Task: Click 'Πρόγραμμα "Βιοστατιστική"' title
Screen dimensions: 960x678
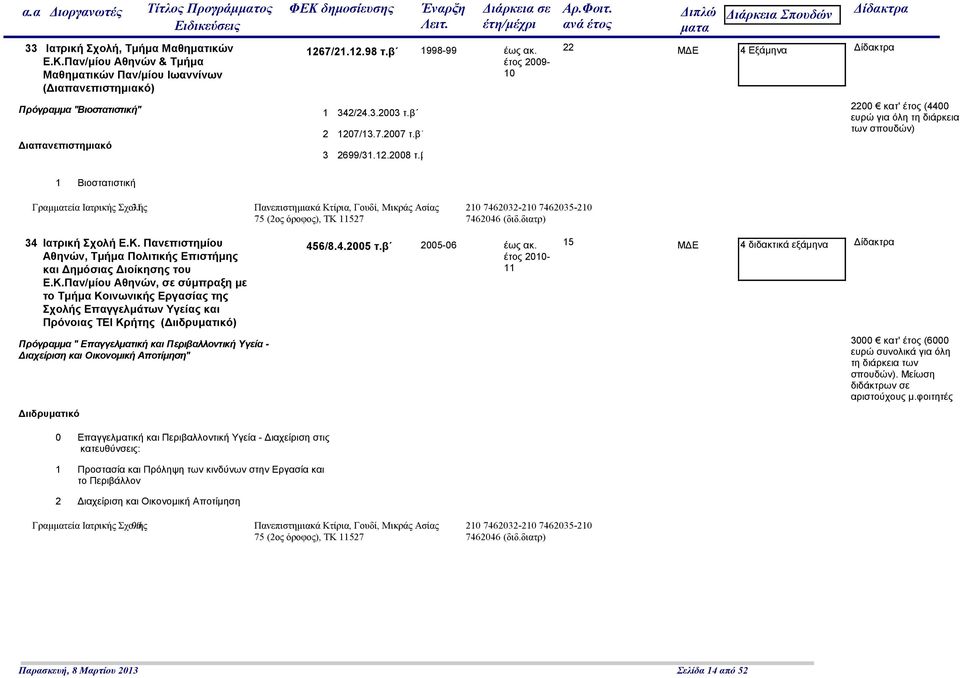Action: pyautogui.click(x=80, y=110)
